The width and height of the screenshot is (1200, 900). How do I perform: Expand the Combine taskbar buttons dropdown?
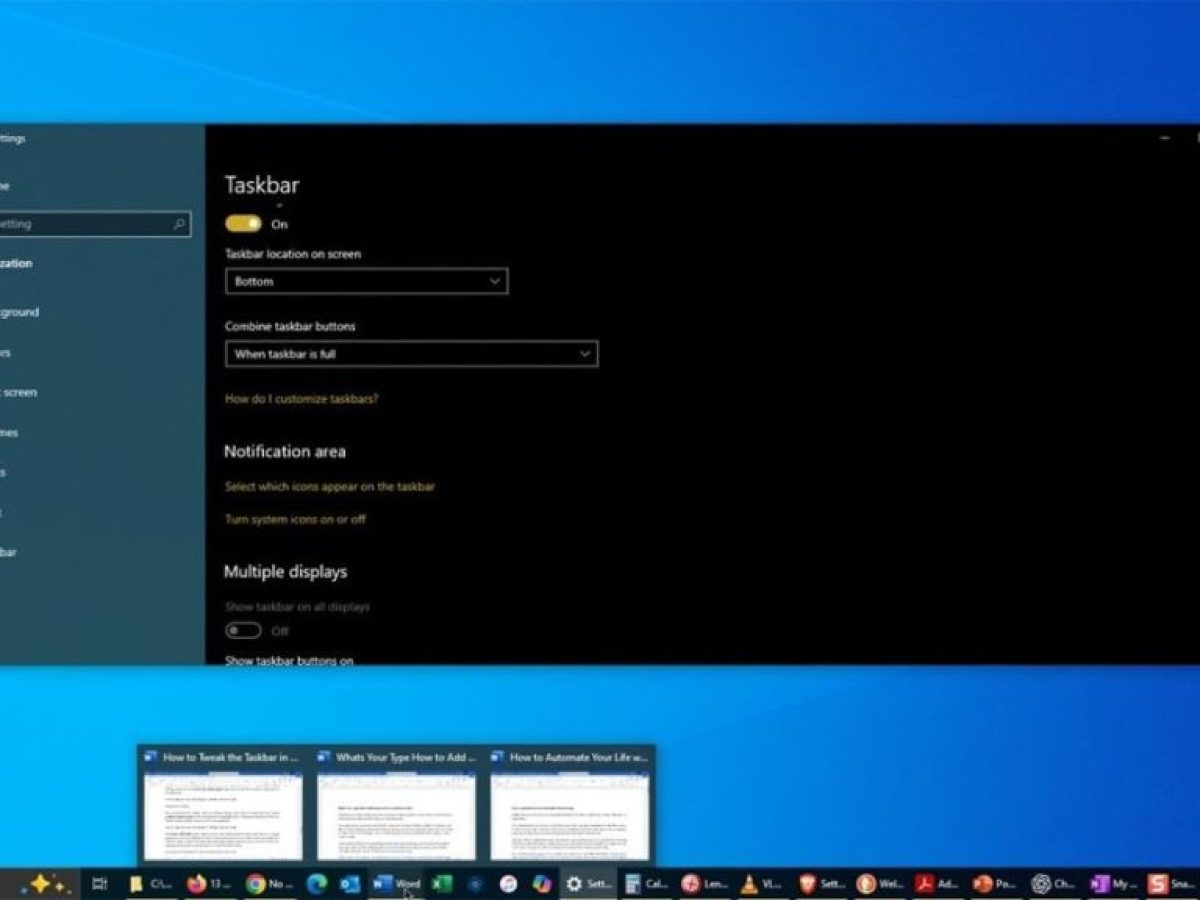tap(411, 354)
